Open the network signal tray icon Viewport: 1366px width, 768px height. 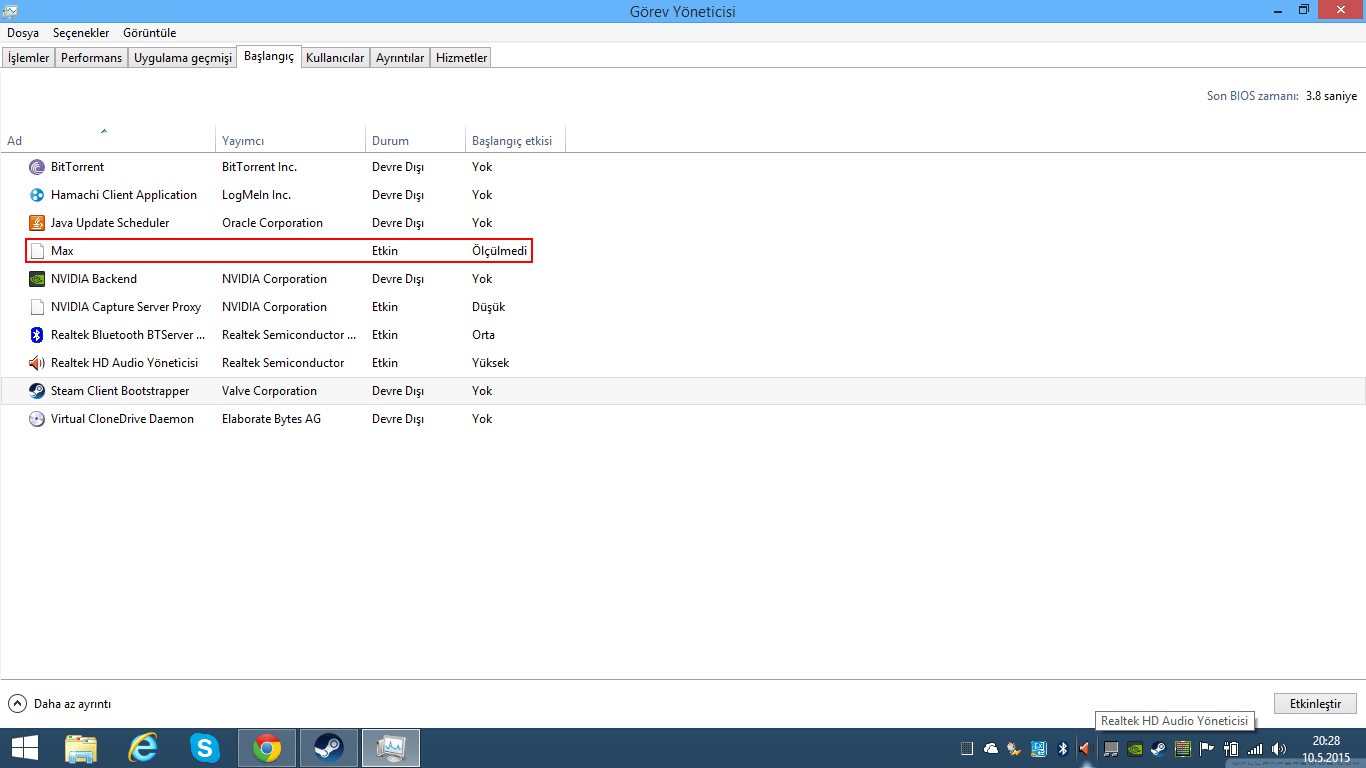1255,748
